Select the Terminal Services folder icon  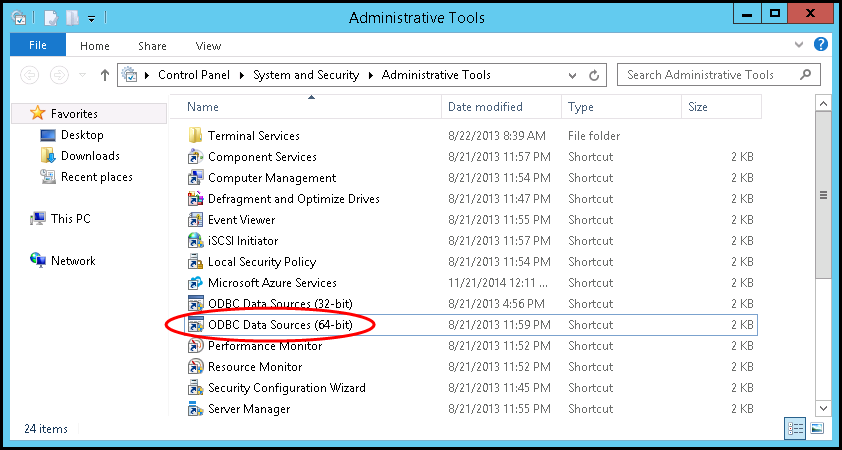coord(195,135)
